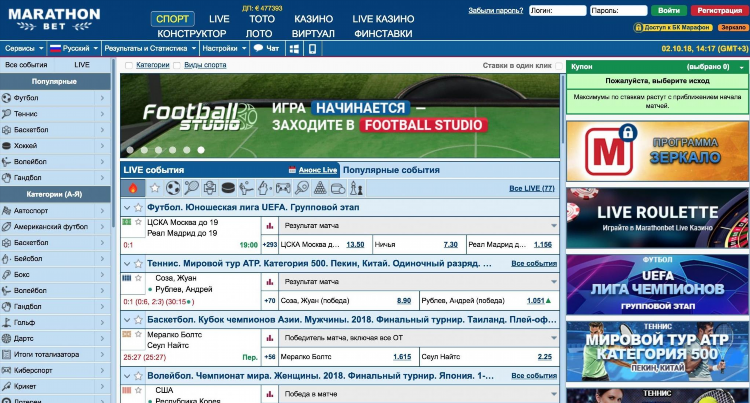Image resolution: width=750 pixels, height=403 pixels.
Task: Open Анонс Live calendar link
Action: 313,170
